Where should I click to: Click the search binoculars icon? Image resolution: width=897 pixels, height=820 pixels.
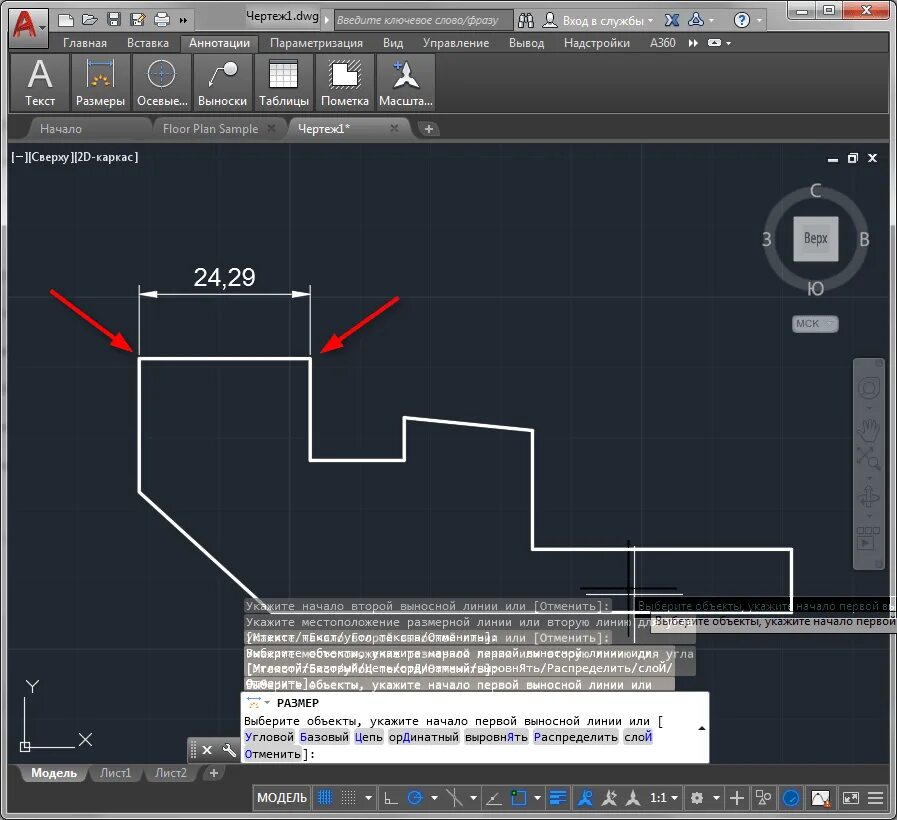(x=526, y=21)
